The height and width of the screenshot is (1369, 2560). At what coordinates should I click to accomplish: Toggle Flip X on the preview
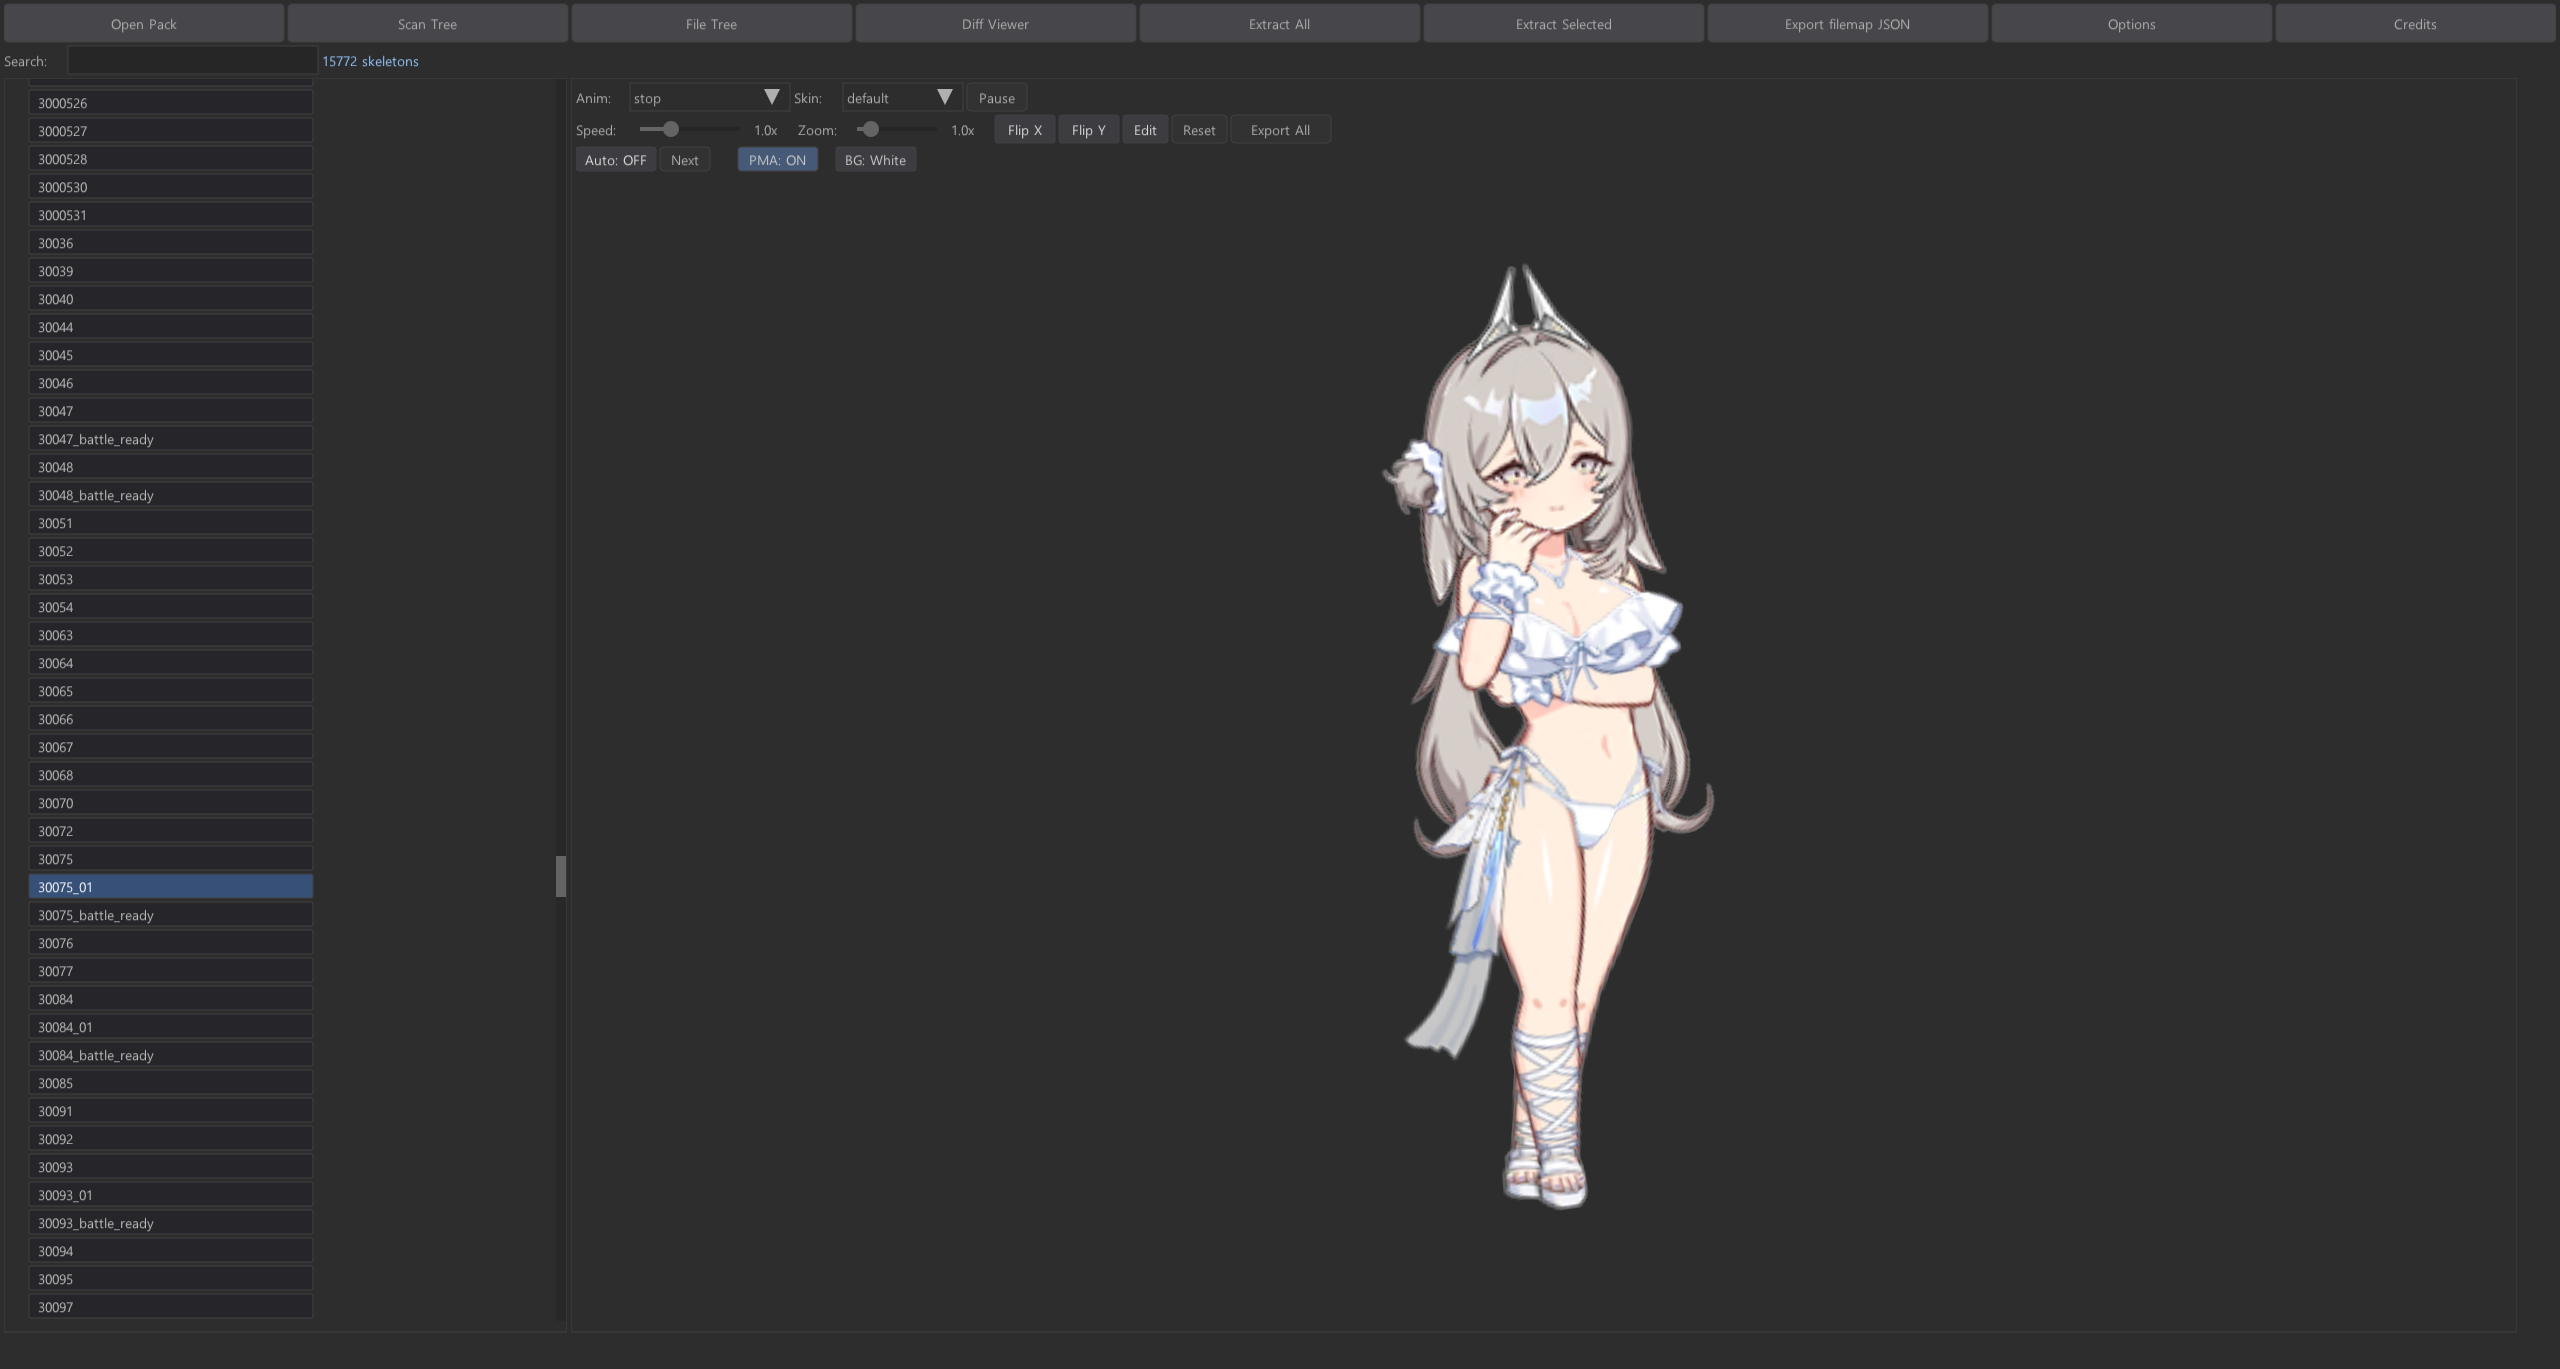(1024, 130)
